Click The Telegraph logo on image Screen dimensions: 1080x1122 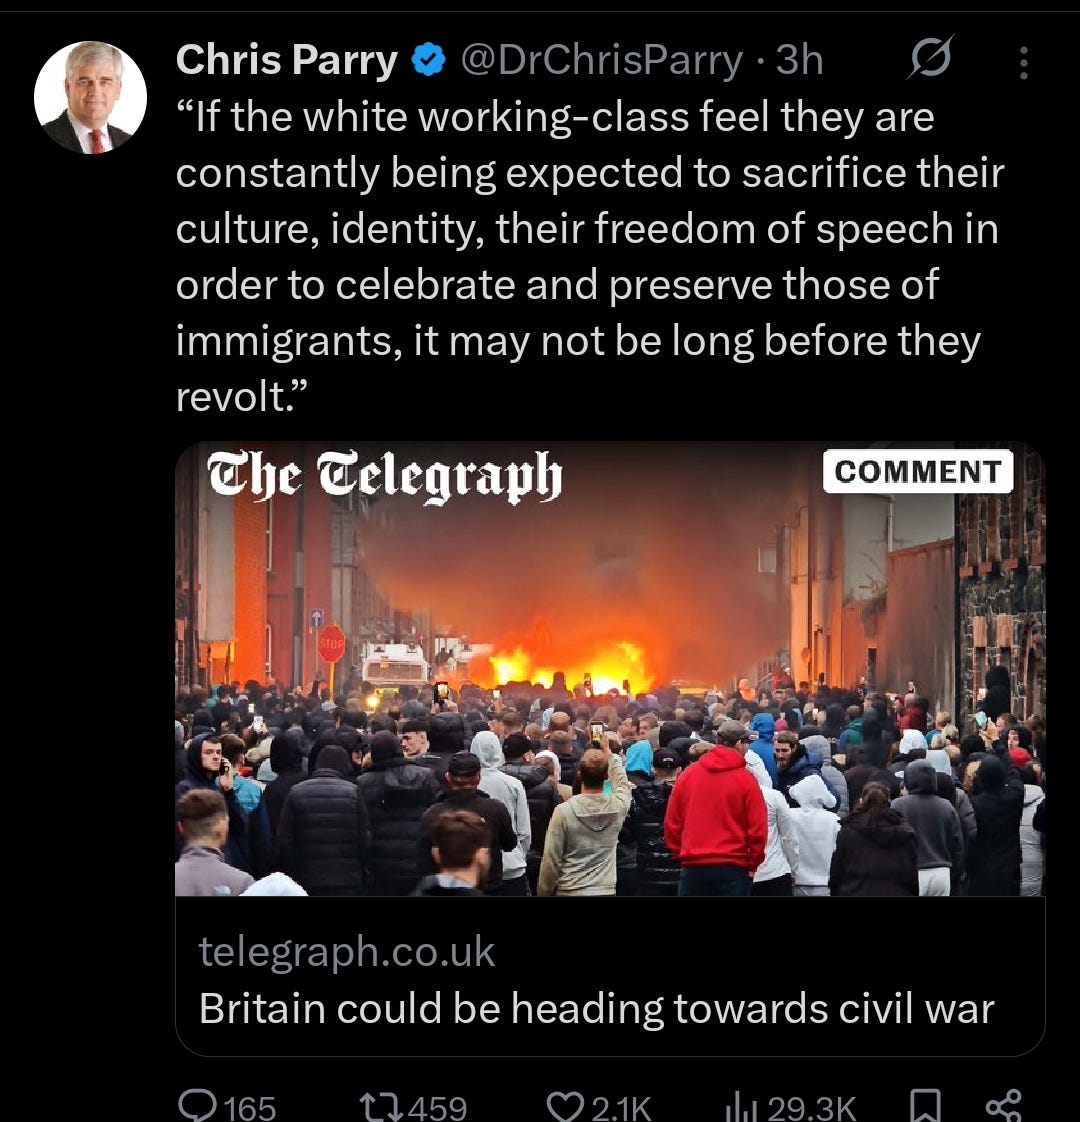click(385, 476)
